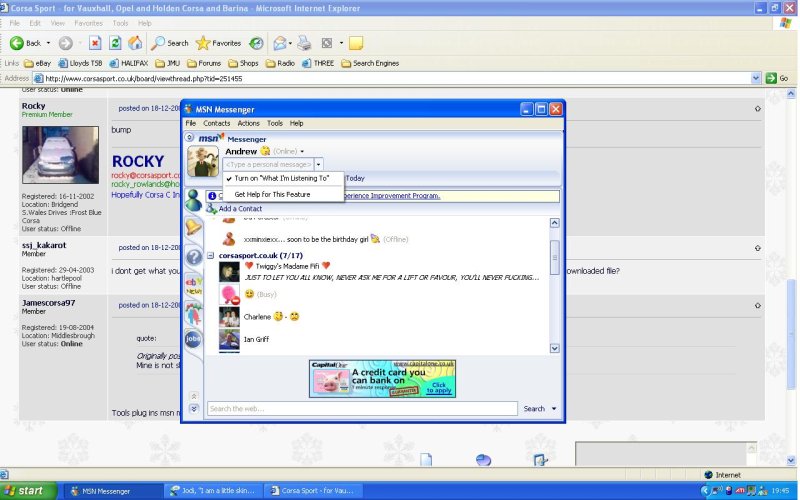
Task: Click contact list scroll up arrow
Action: tap(554, 223)
